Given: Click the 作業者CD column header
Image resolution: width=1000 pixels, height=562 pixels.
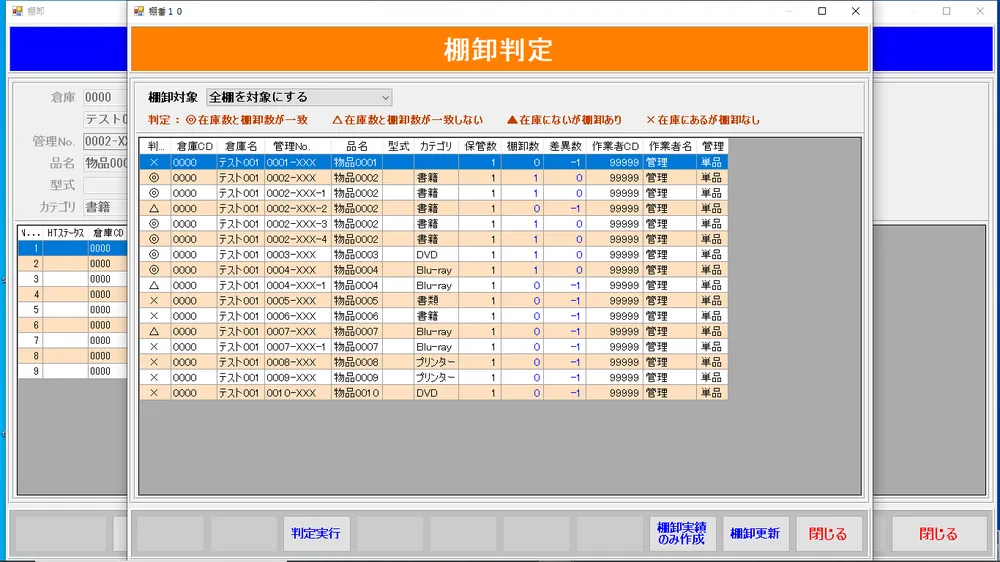Looking at the screenshot, I should [615, 146].
